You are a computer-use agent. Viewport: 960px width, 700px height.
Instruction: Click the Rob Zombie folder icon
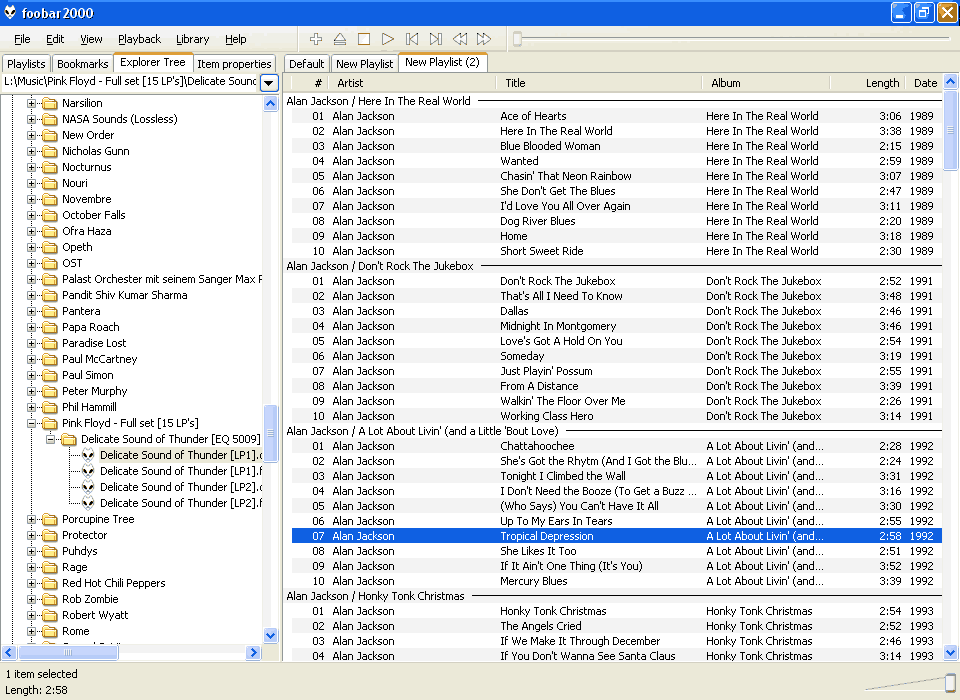click(x=50, y=600)
